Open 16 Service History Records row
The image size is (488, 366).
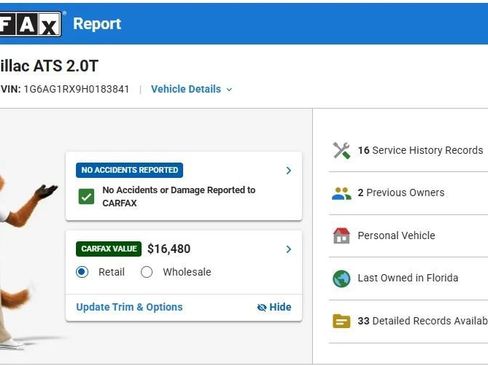point(408,150)
